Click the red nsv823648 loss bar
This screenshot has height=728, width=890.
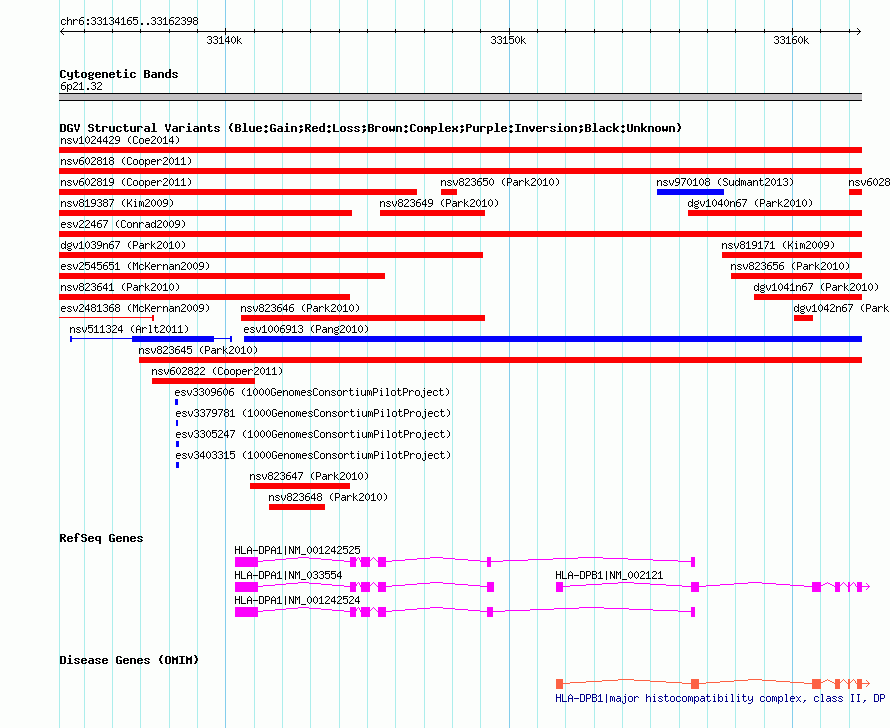point(297,507)
